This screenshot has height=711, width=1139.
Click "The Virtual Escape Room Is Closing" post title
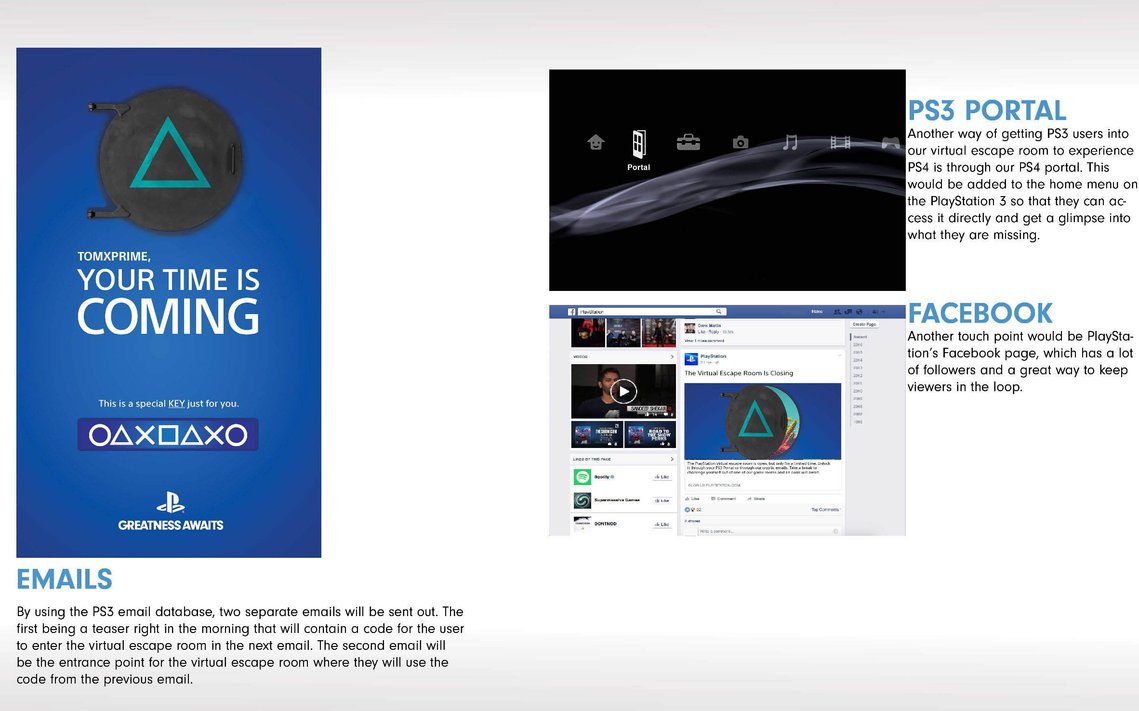pyautogui.click(x=739, y=373)
